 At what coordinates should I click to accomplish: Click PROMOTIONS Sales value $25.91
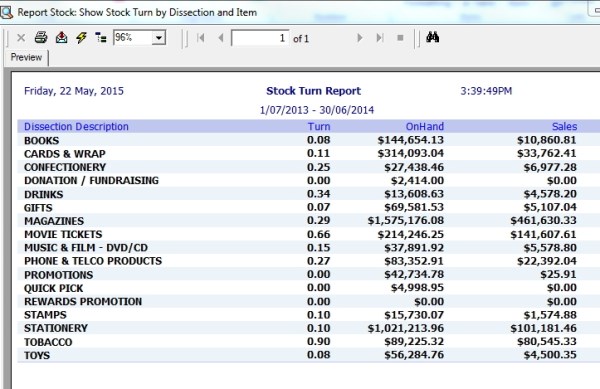559,274
